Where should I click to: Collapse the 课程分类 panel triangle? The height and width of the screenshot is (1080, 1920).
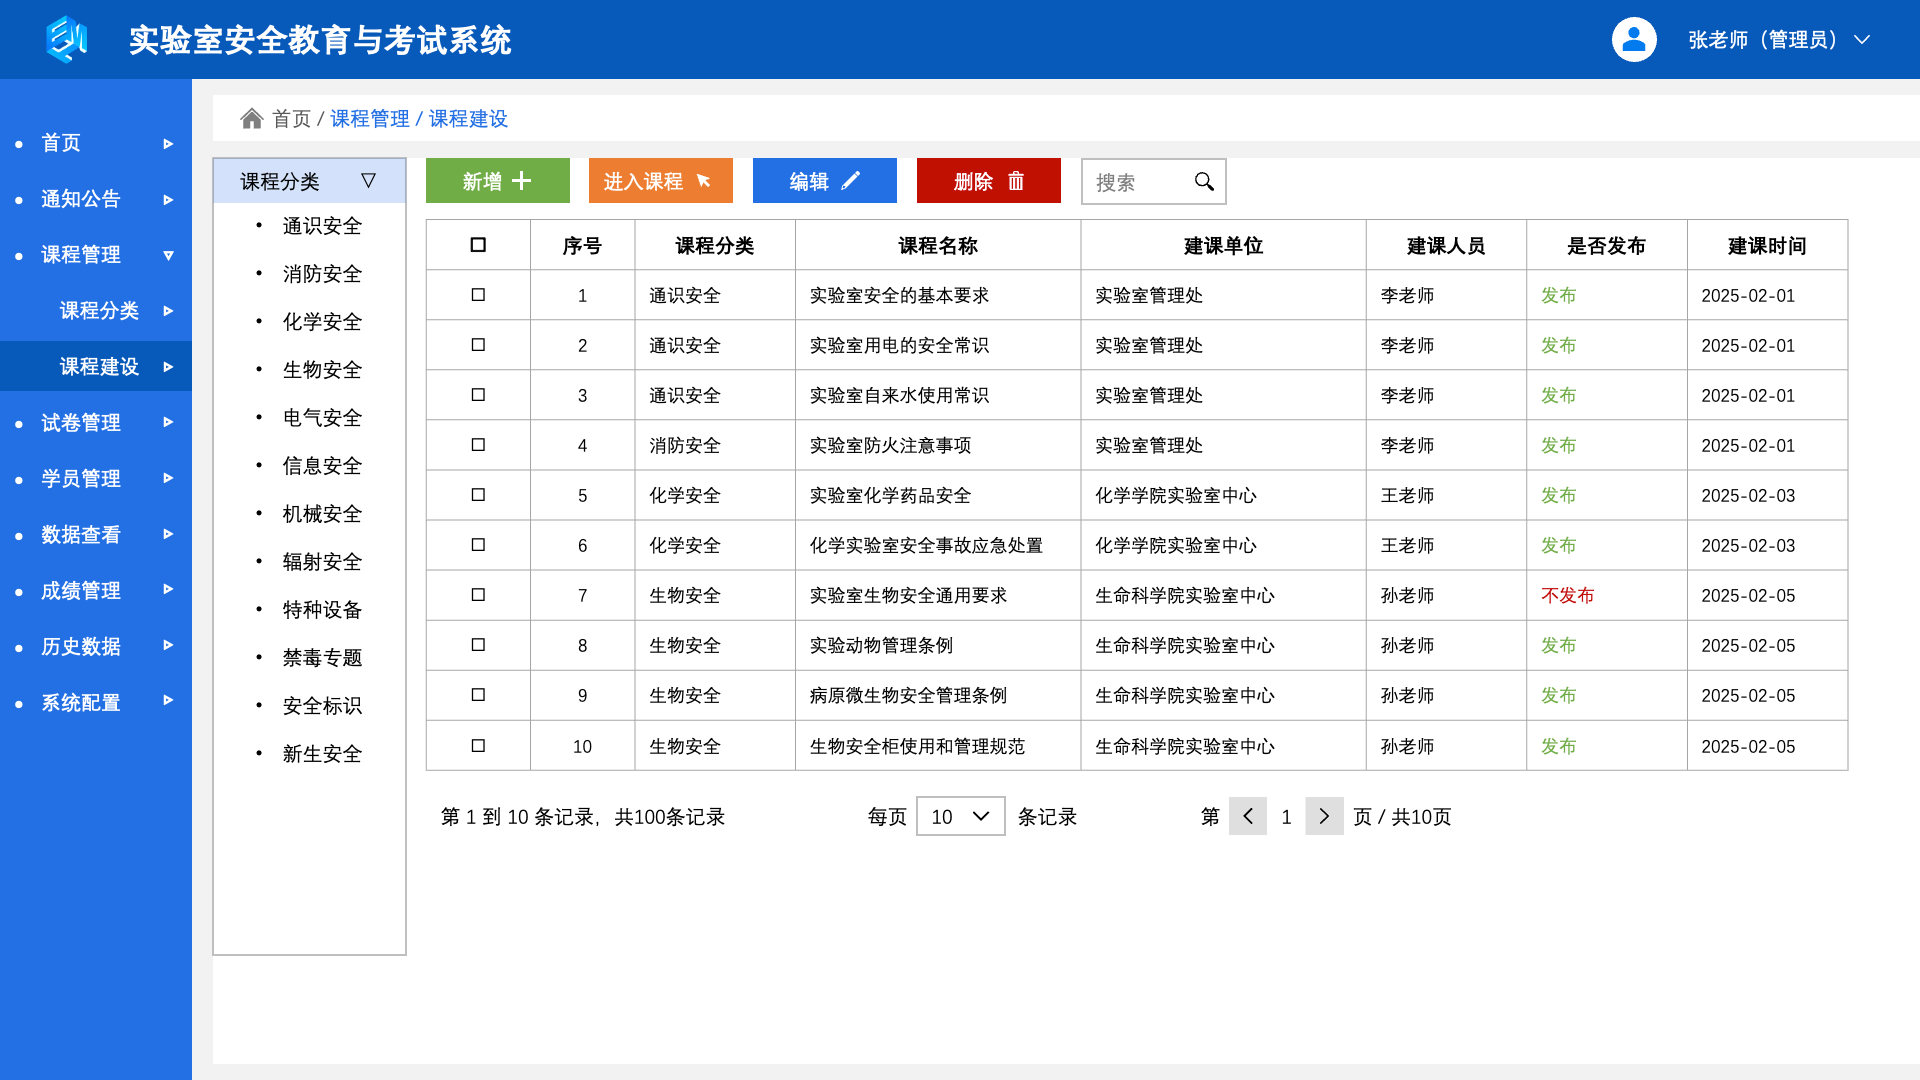click(x=368, y=181)
